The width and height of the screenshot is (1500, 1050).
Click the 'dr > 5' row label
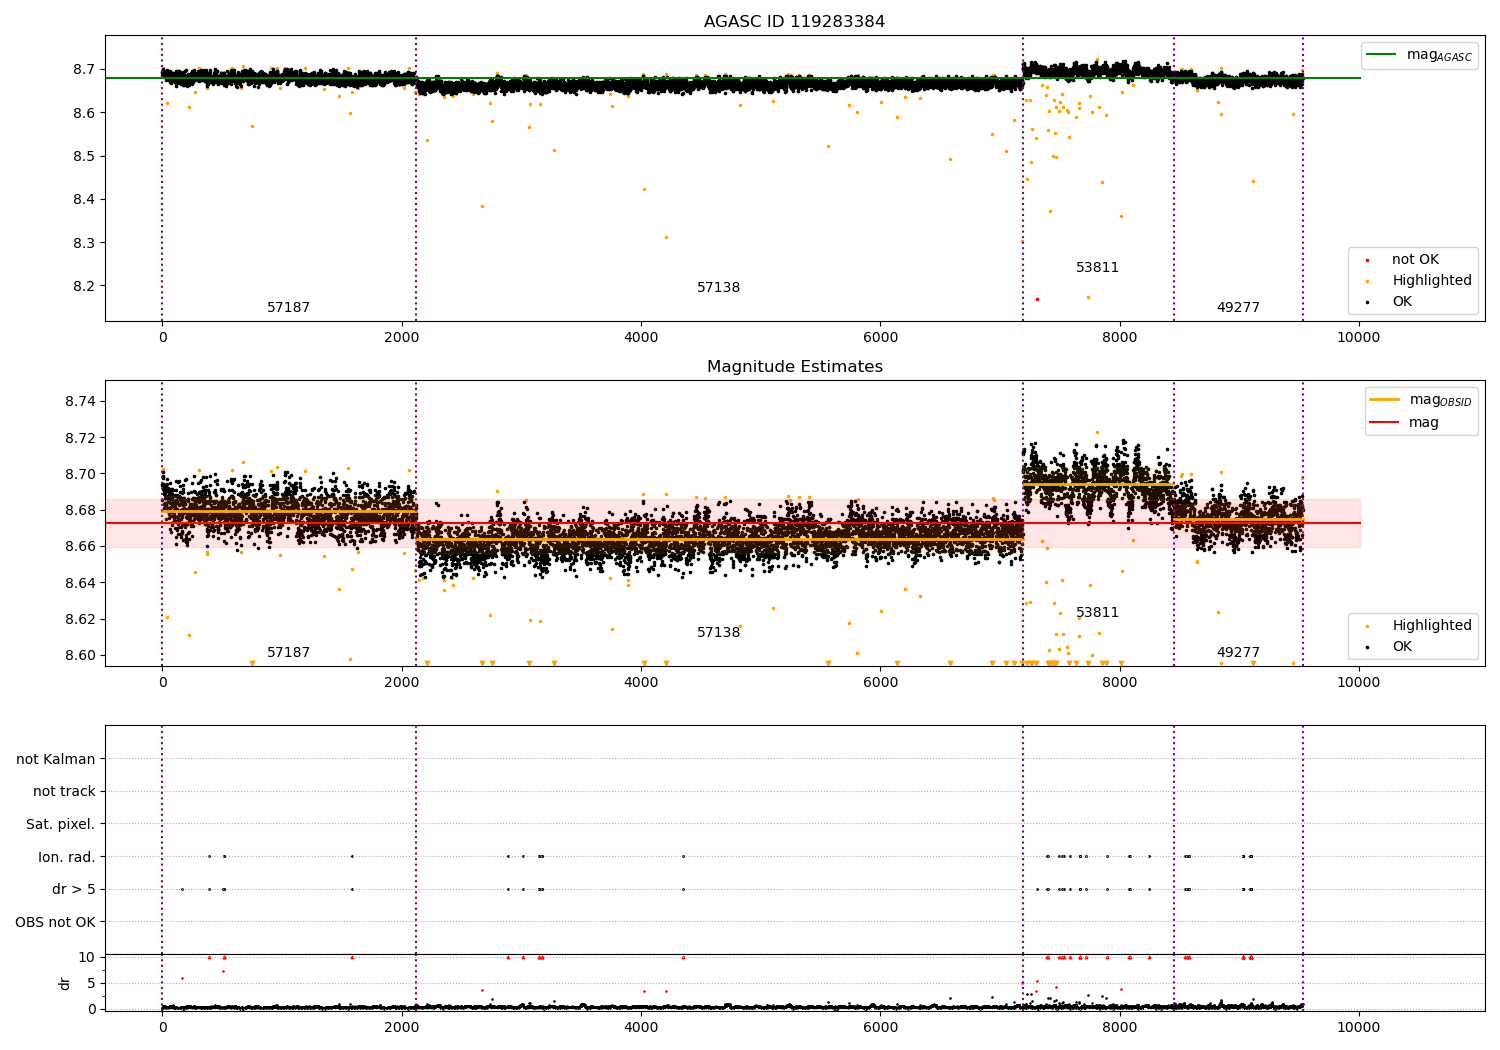74,890
